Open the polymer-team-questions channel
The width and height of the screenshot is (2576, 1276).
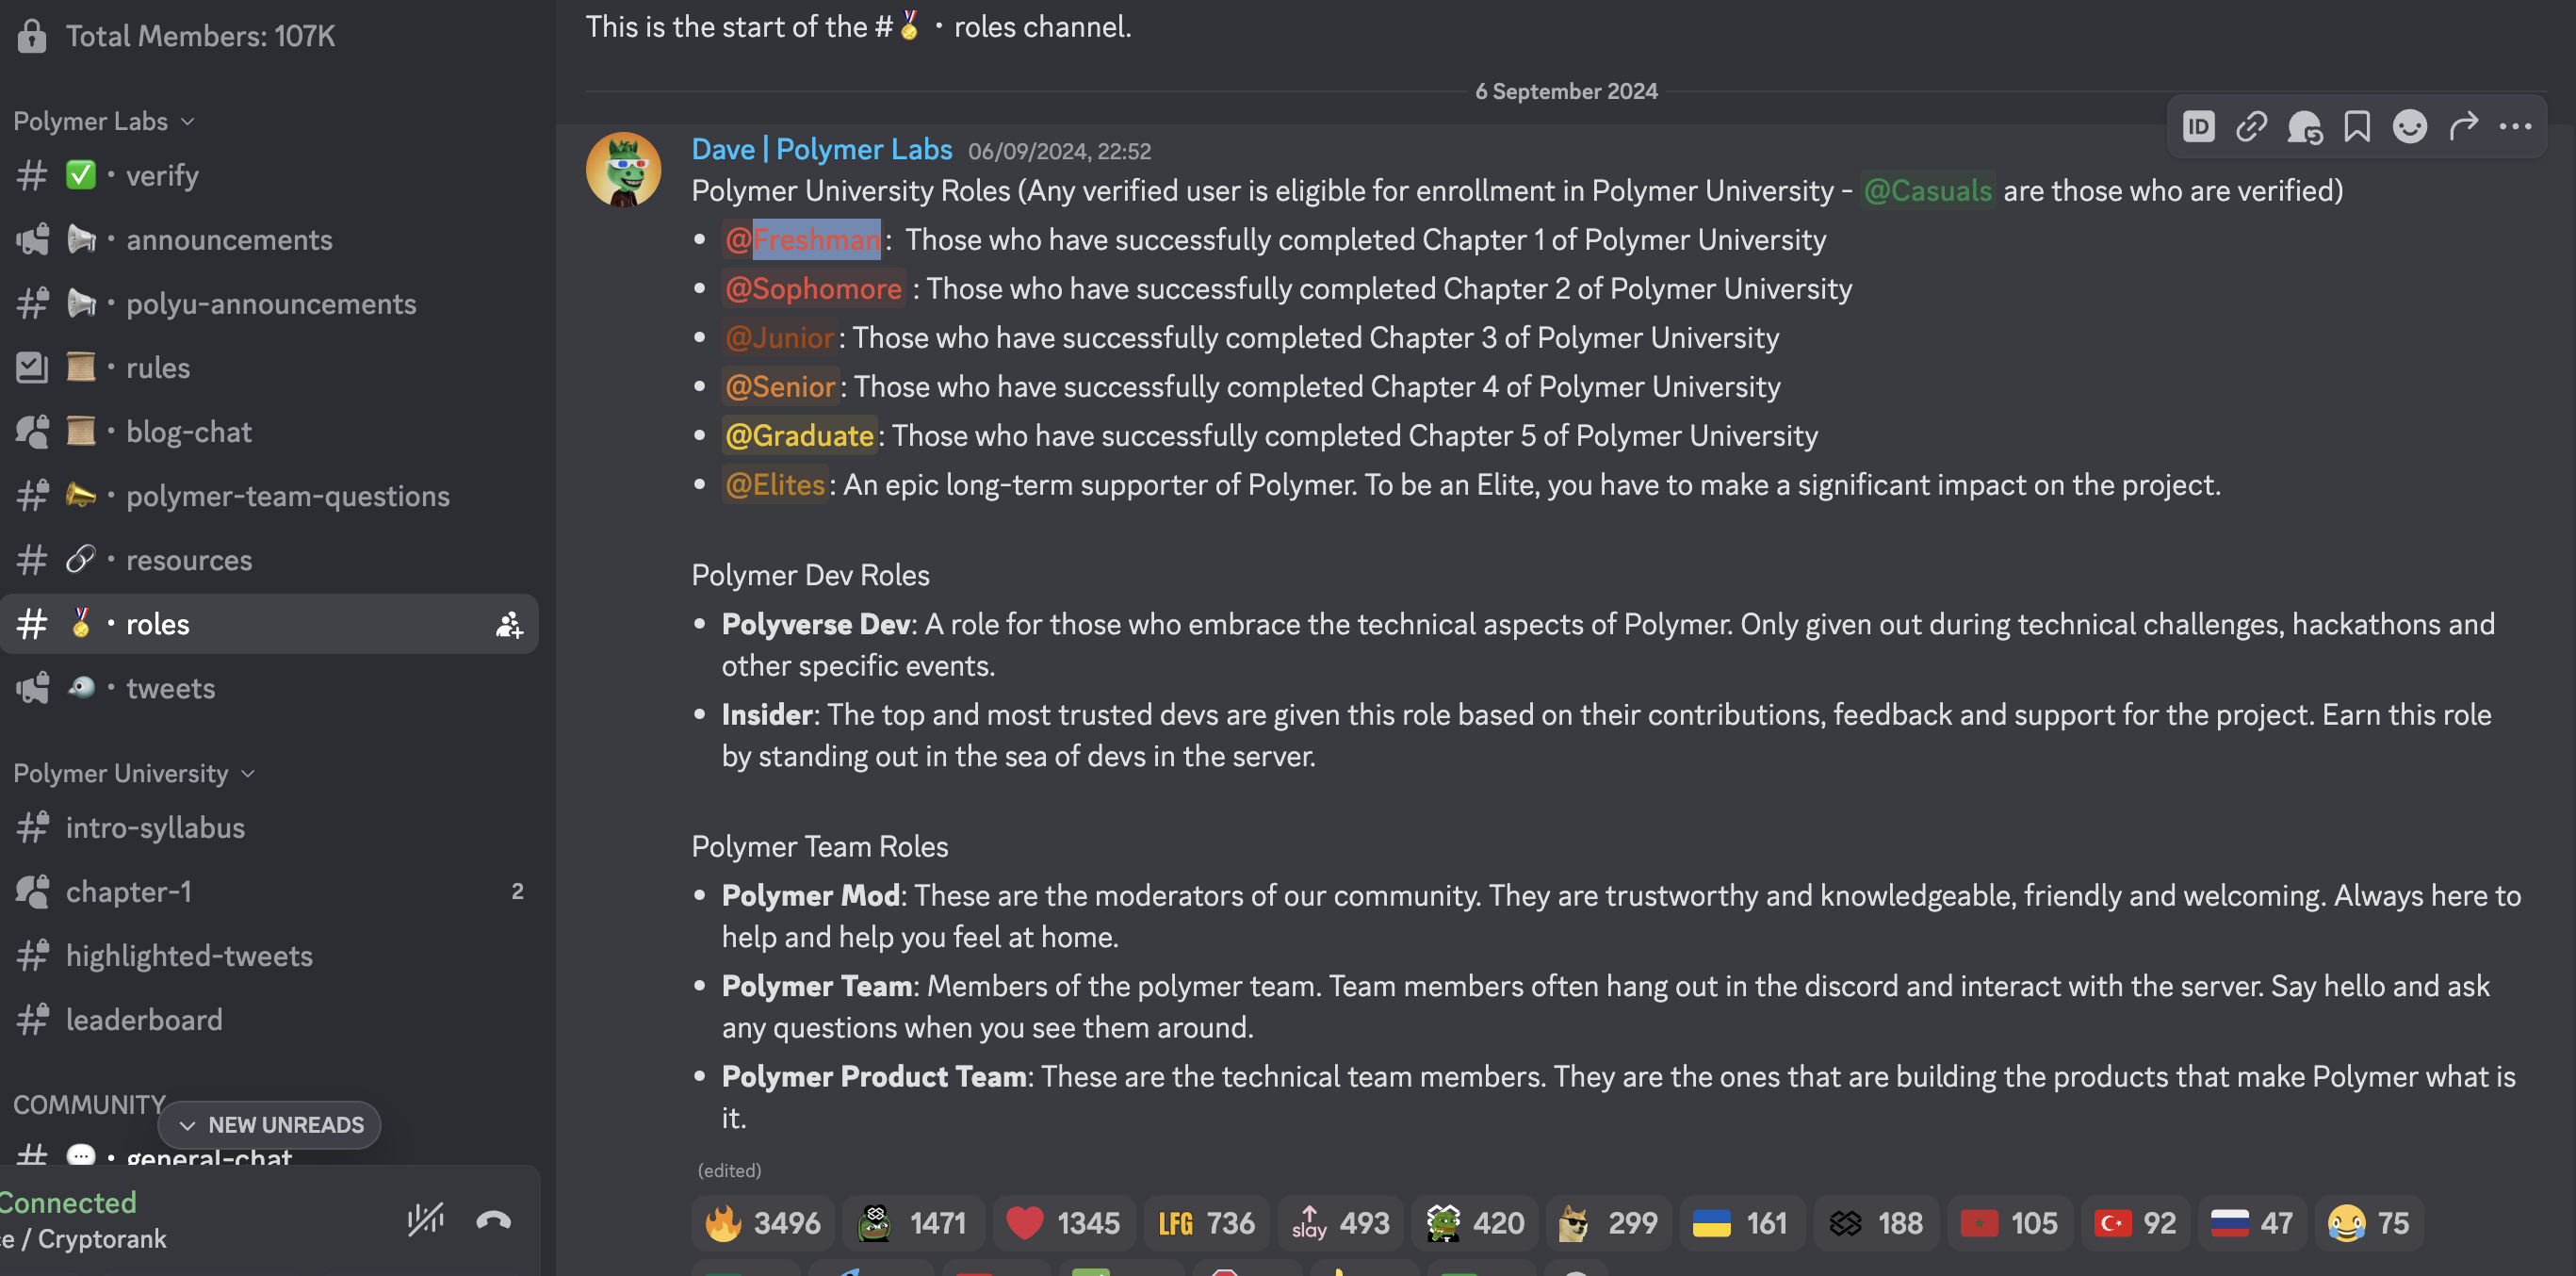point(269,496)
